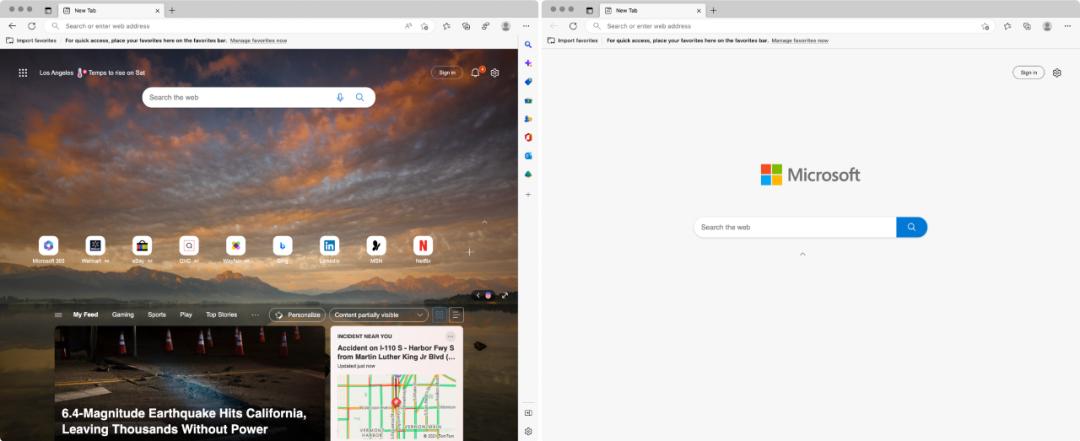The image size is (1080, 441).
Task: Click Import favorites in the left window
Action: pos(31,41)
